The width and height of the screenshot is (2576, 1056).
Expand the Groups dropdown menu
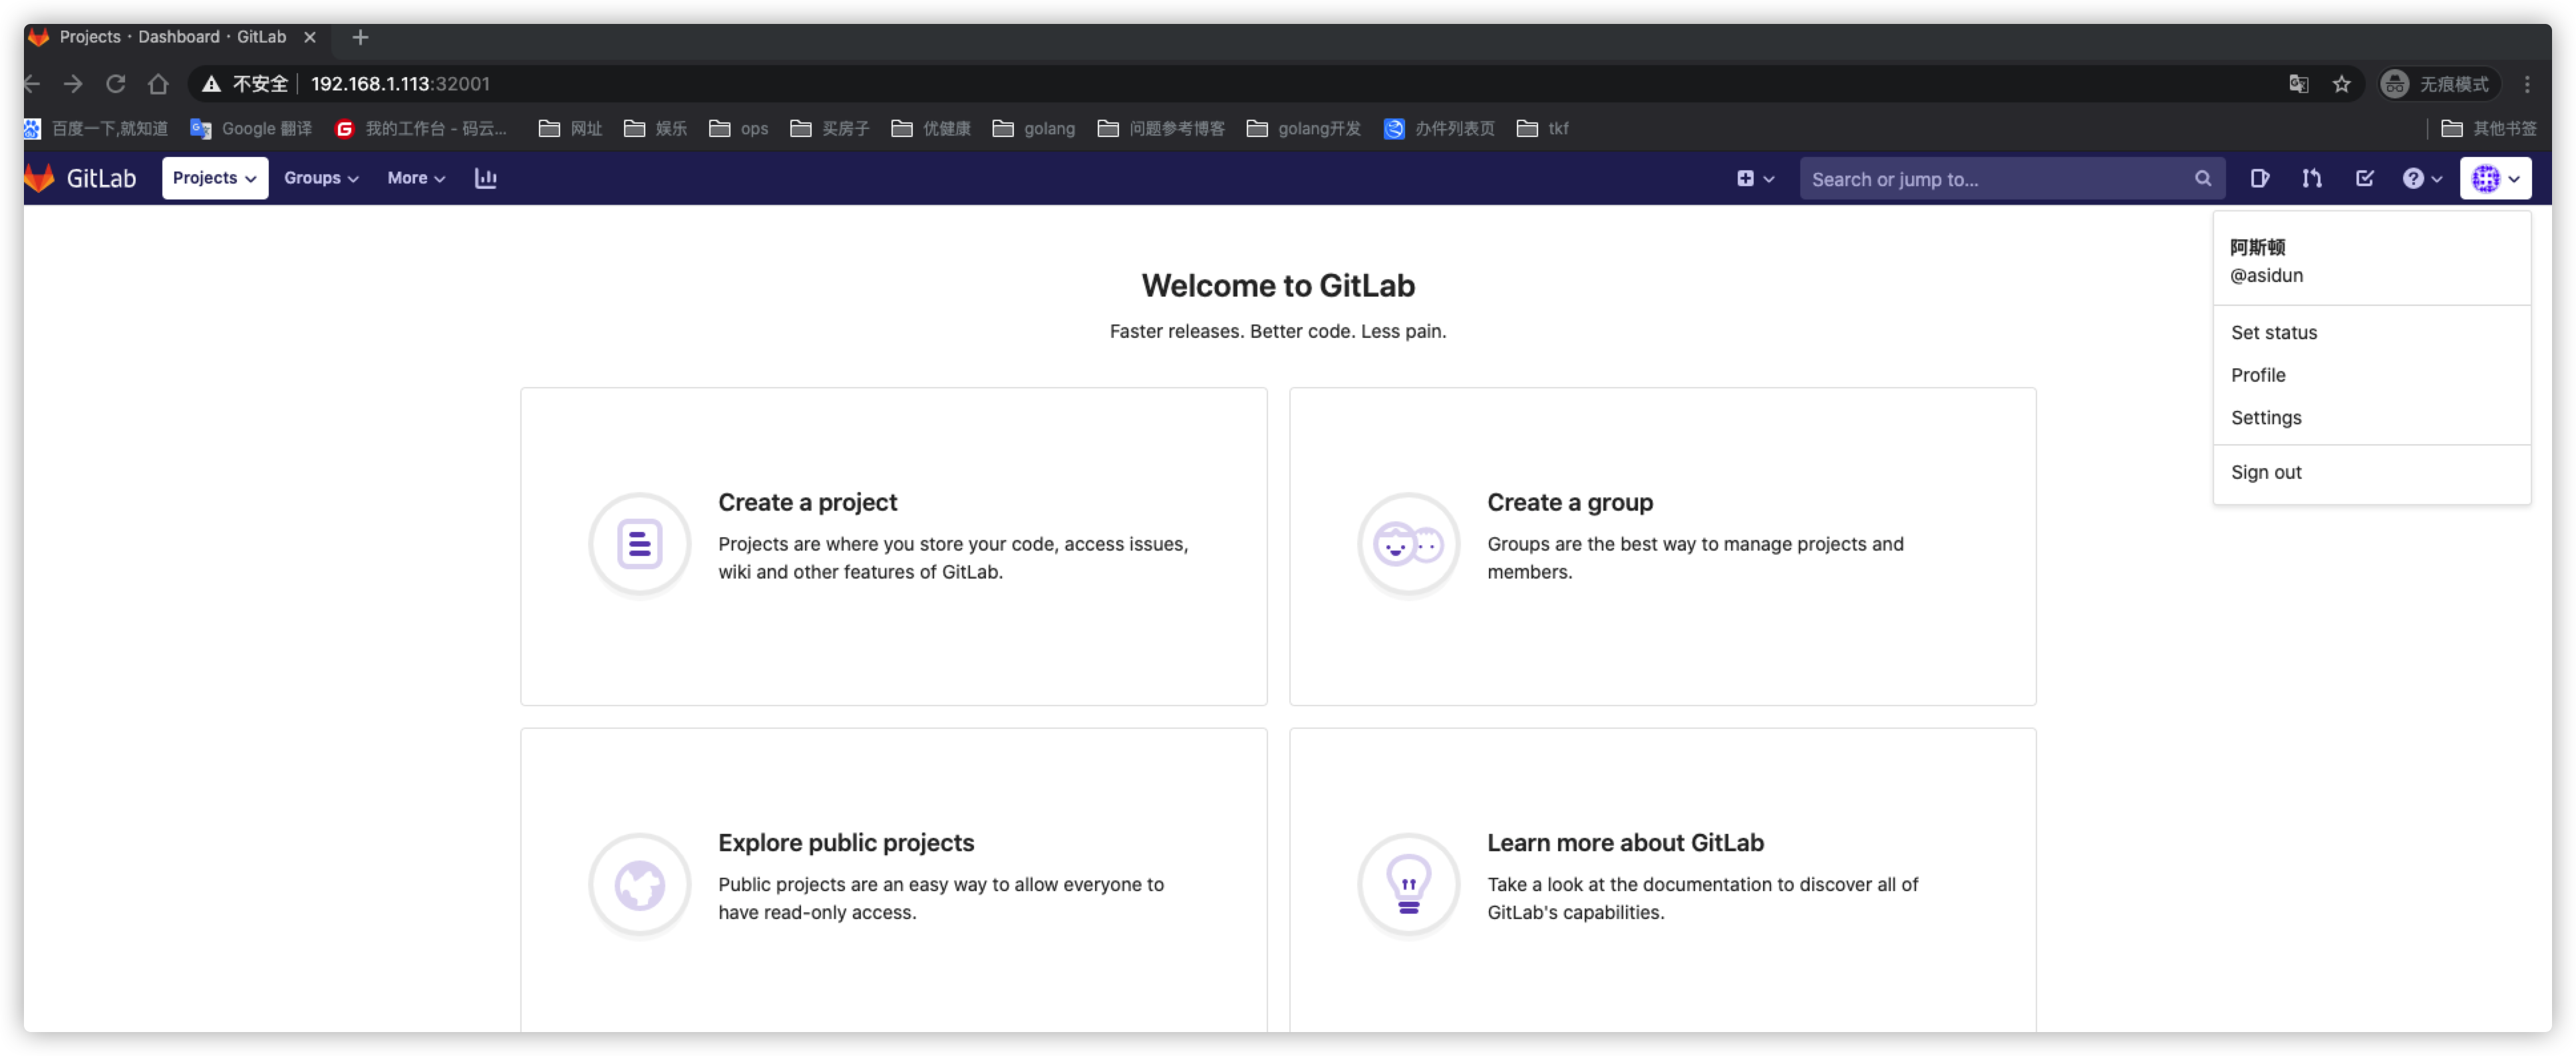pos(321,178)
